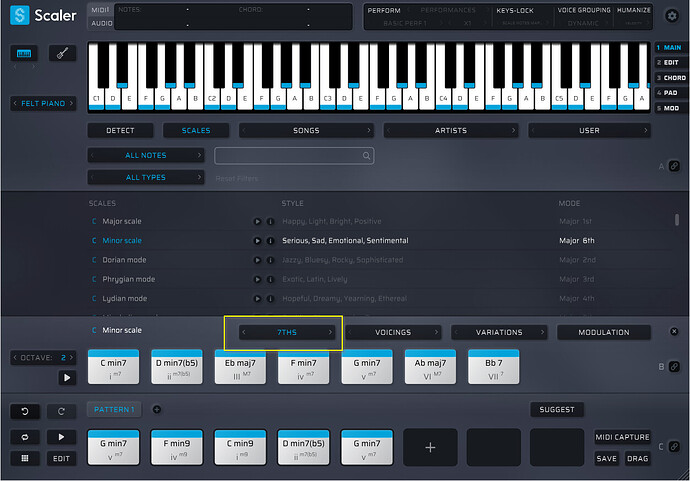This screenshot has height=481, width=690.
Task: Toggle HUMANIZE
Action: tap(633, 10)
